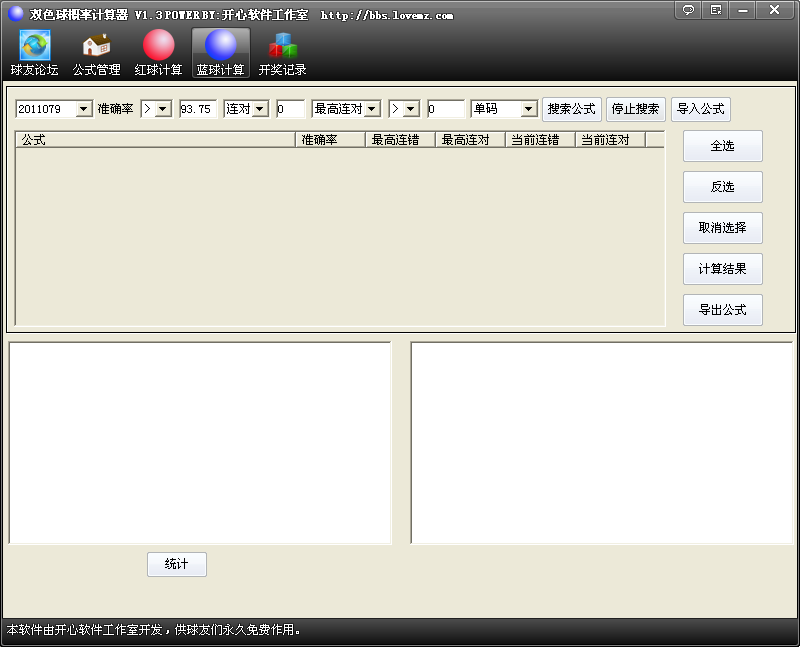Screen dimensions: 800x647
Task: Sort by 最高连错 column header
Action: coord(401,140)
